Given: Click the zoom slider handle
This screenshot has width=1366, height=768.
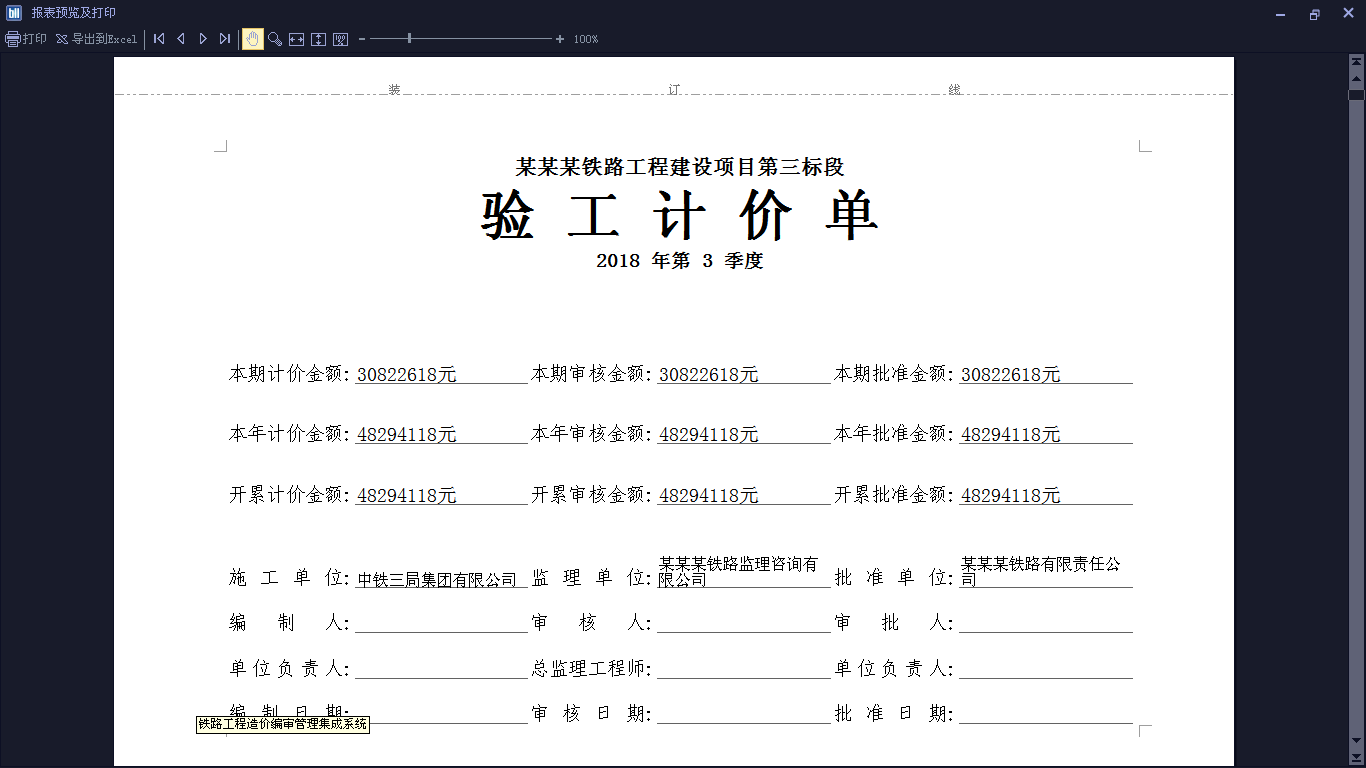Looking at the screenshot, I should [x=409, y=39].
